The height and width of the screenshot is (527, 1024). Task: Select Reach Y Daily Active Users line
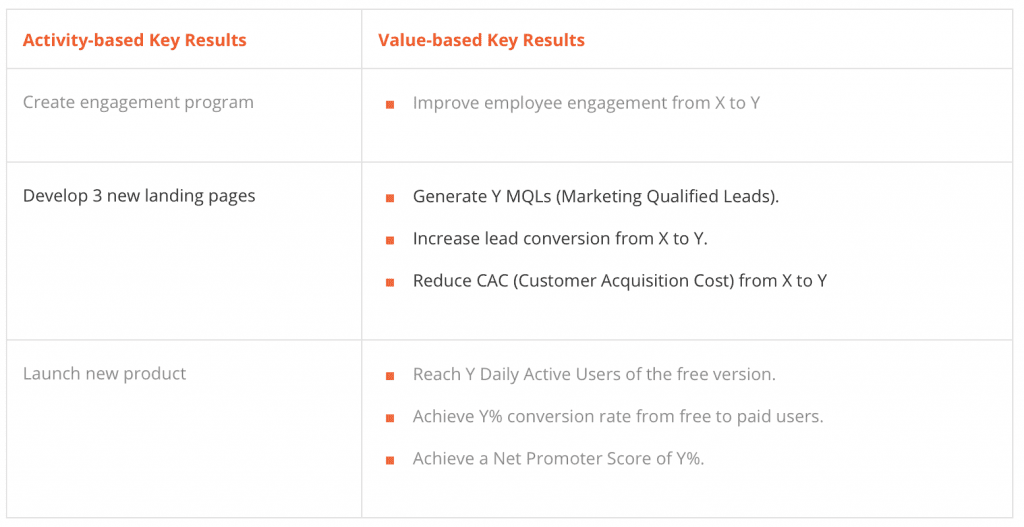594,374
